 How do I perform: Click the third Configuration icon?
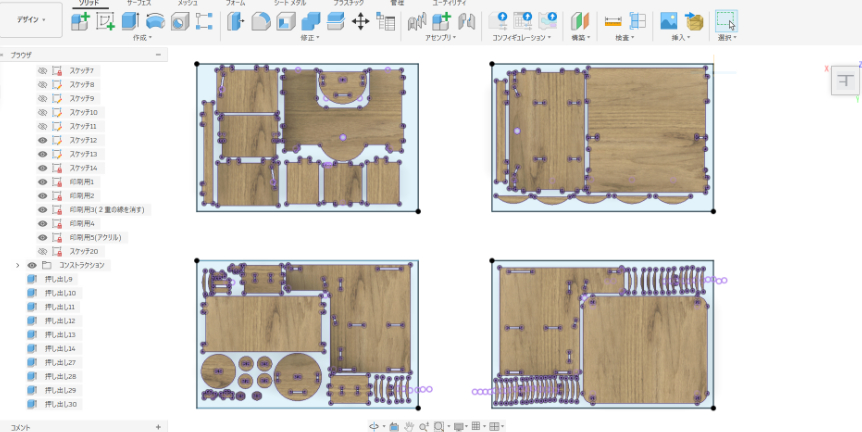pos(548,21)
